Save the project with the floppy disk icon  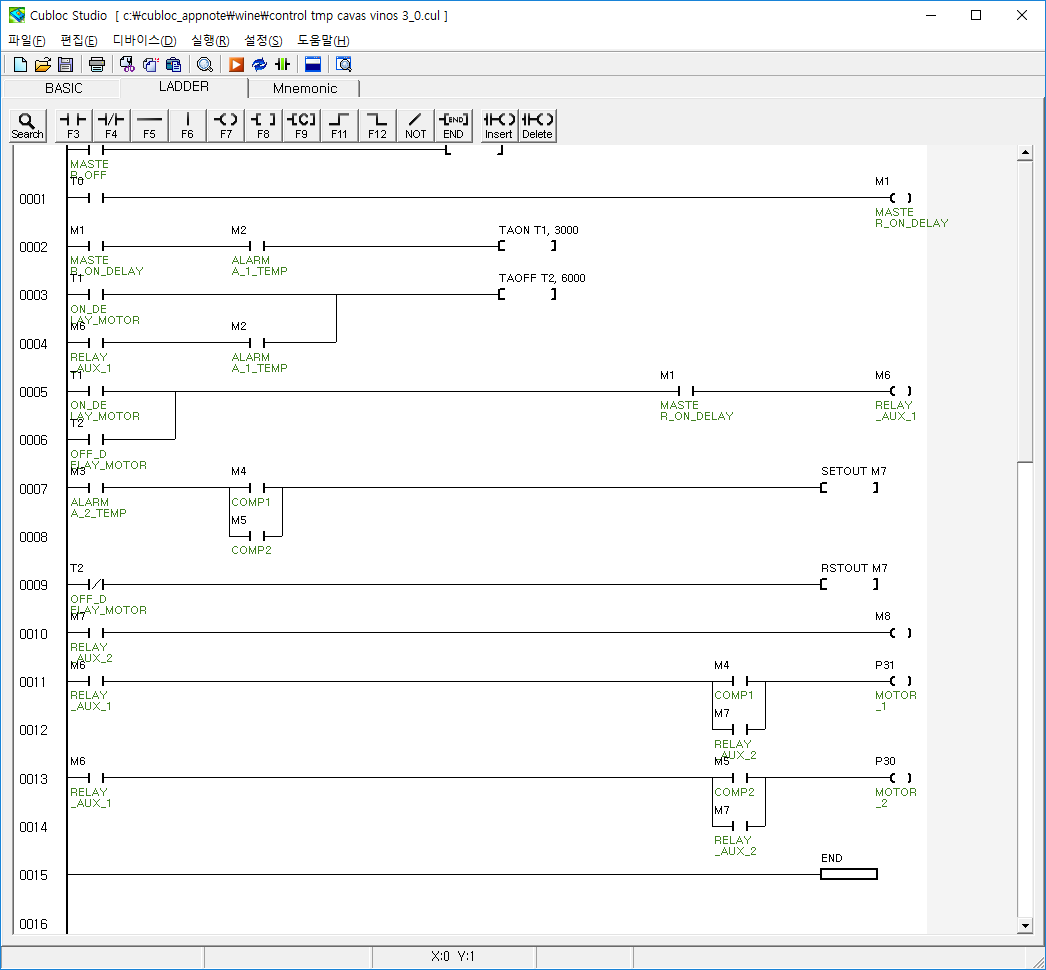click(x=65, y=65)
